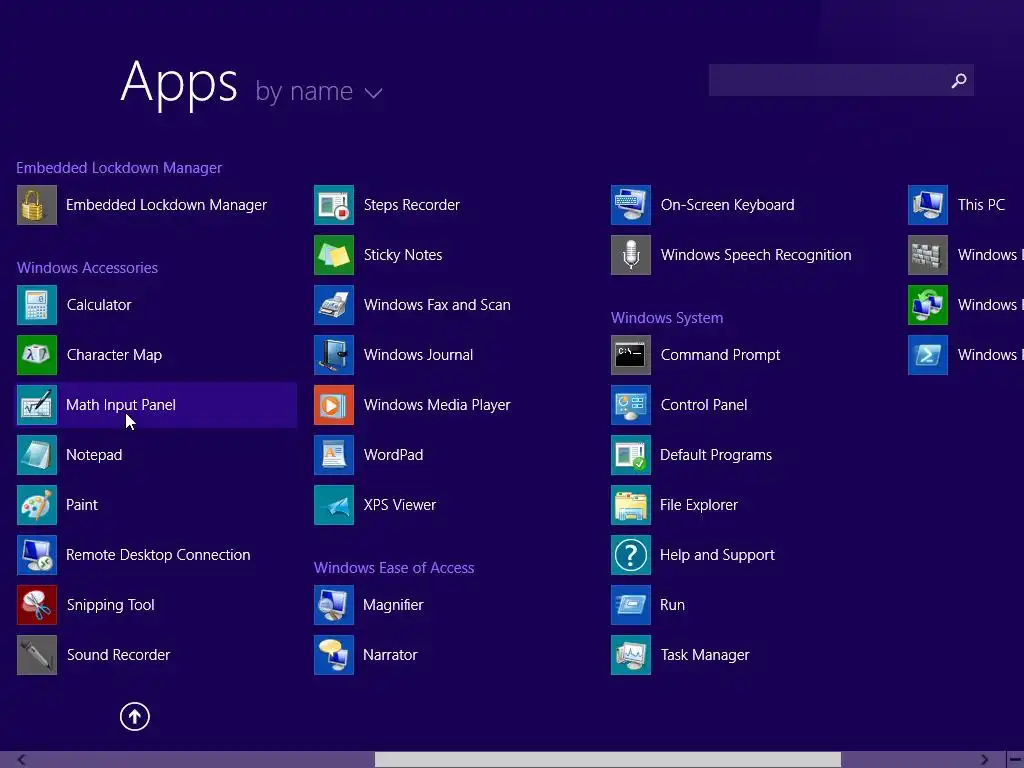The width and height of the screenshot is (1024, 768).
Task: Click the horizontal scrollbar thumb
Action: [607, 760]
